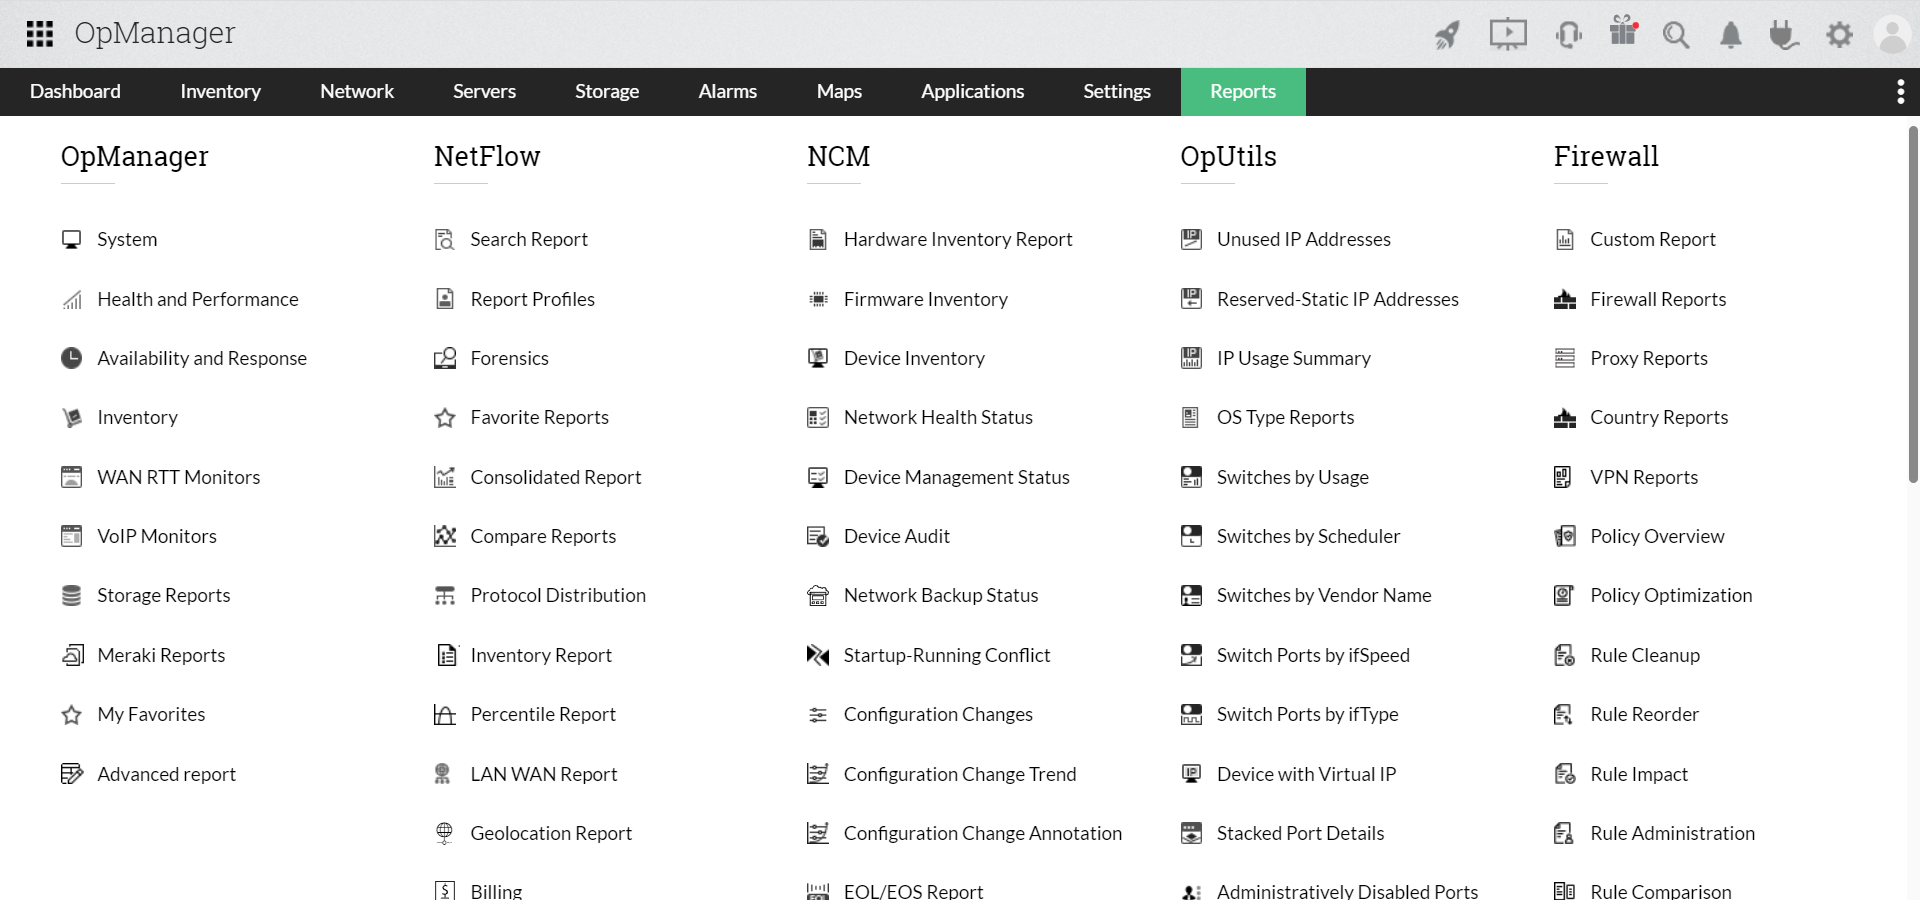Open Switch Ports by ifSpeed report
The height and width of the screenshot is (900, 1920).
pos(1313,655)
